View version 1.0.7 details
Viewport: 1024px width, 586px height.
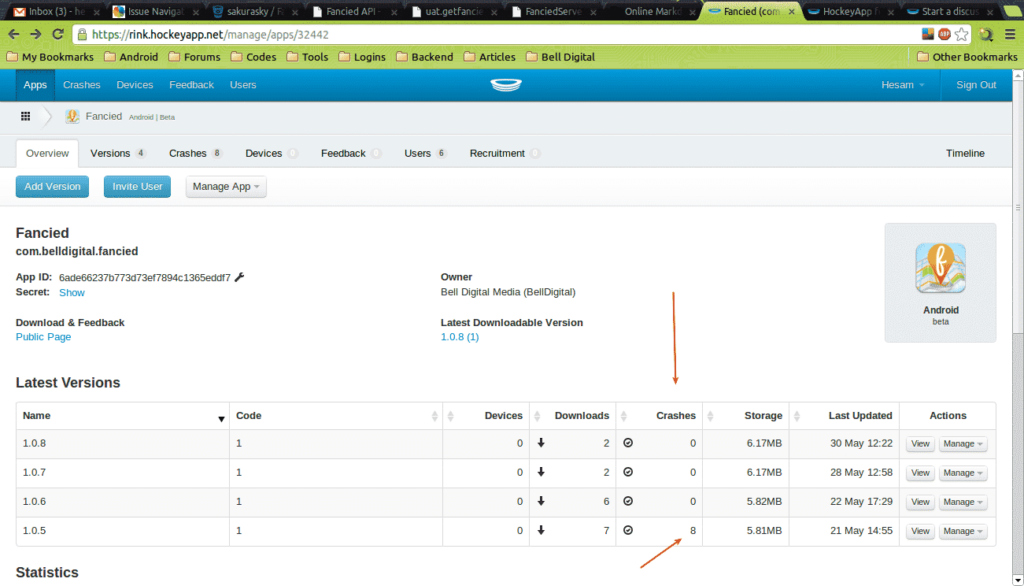pyautogui.click(x=920, y=473)
